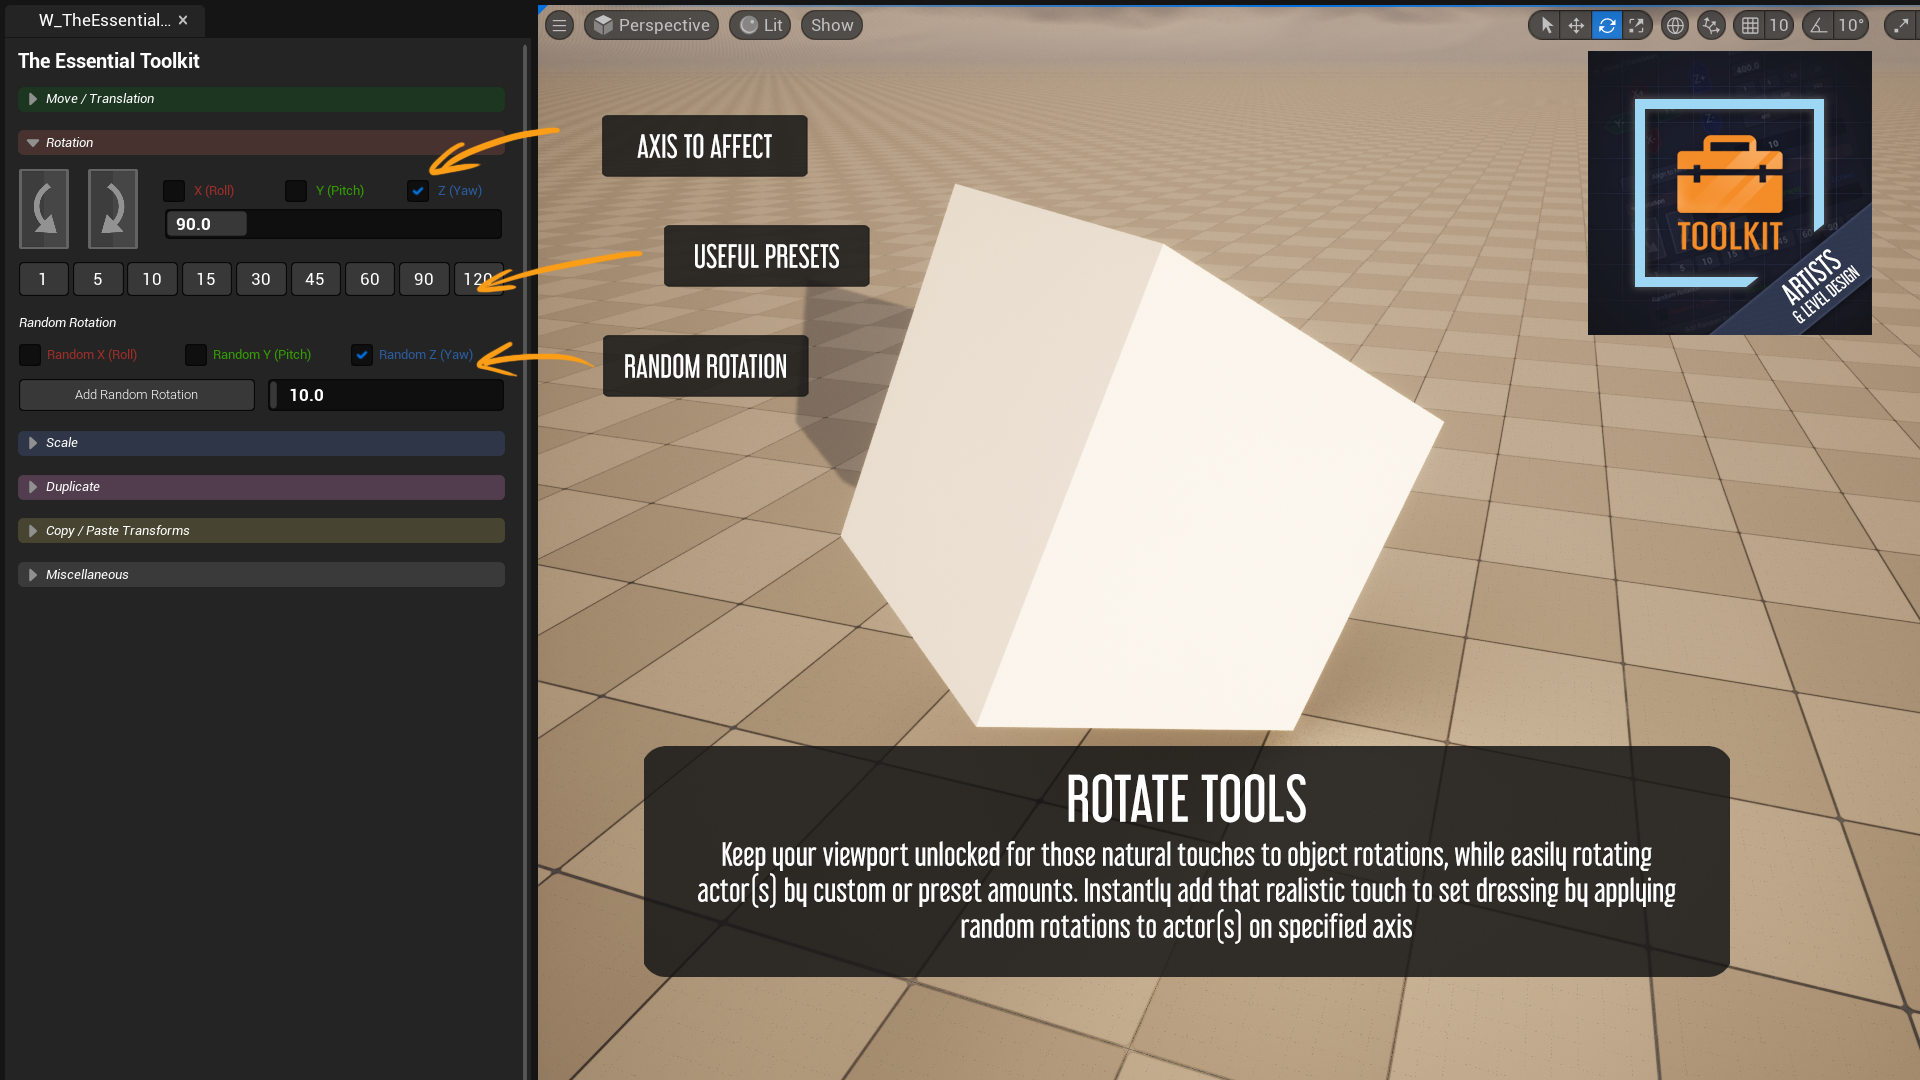Screen dimensions: 1920x1080
Task: Toggle world/local transform space globe
Action: click(x=1675, y=25)
